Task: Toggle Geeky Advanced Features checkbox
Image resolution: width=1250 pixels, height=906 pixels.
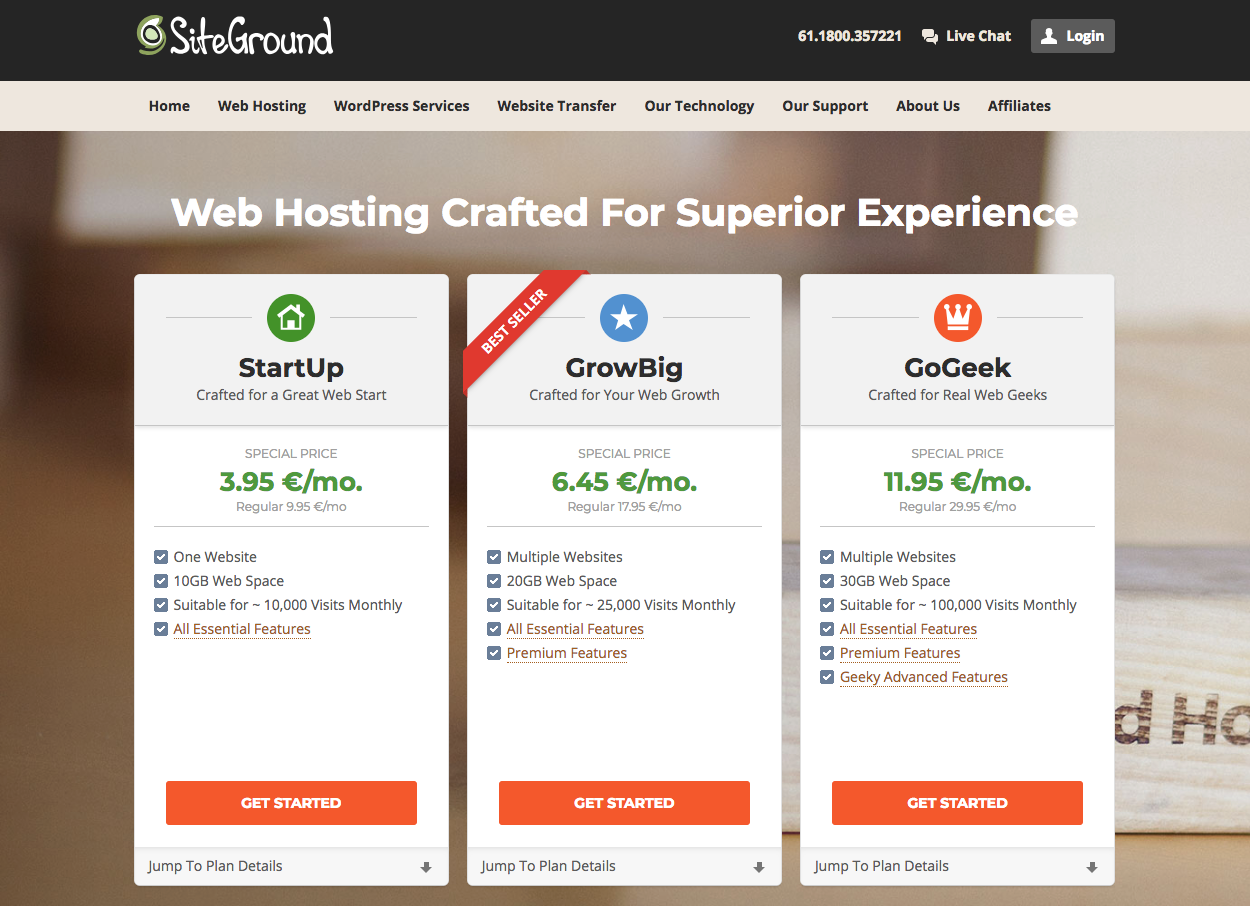Action: [827, 677]
